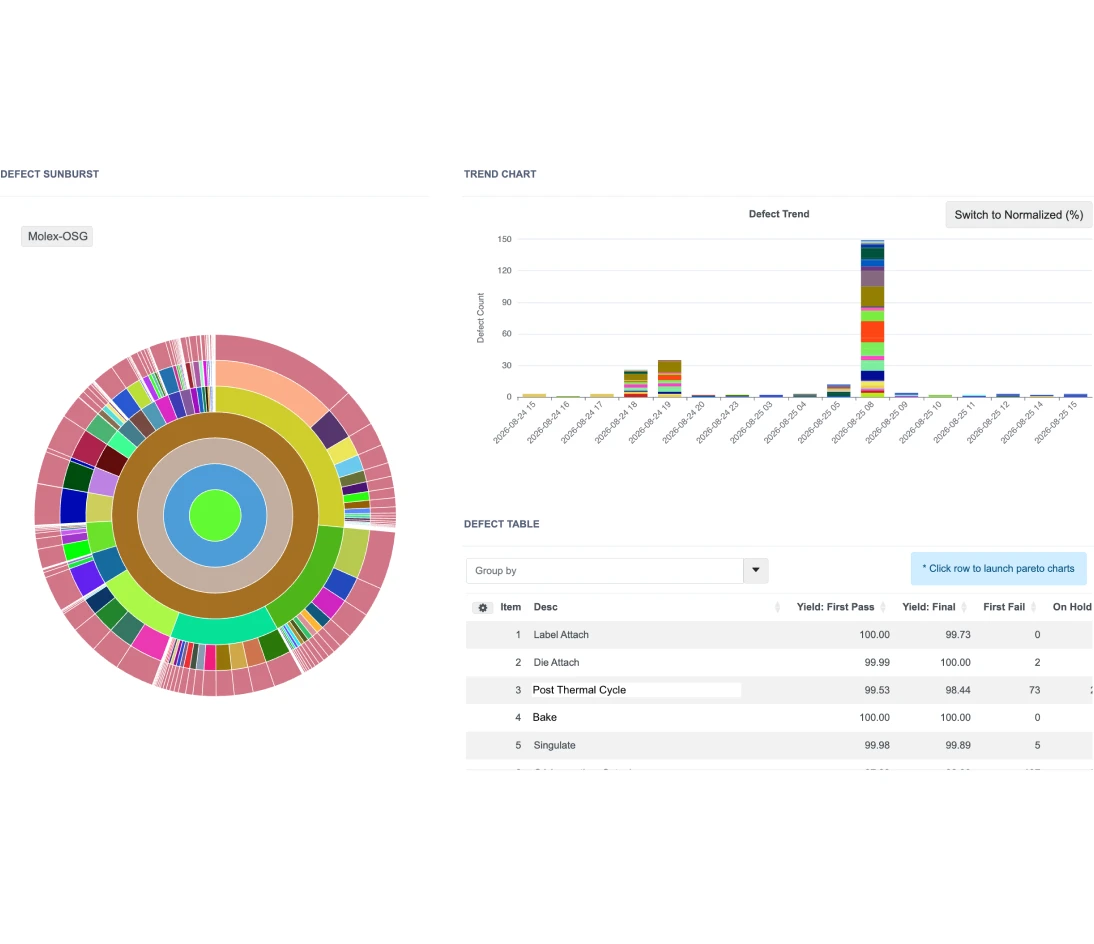1094x944 pixels.
Task: Expand the Group by dropdown arrow
Action: tap(756, 571)
